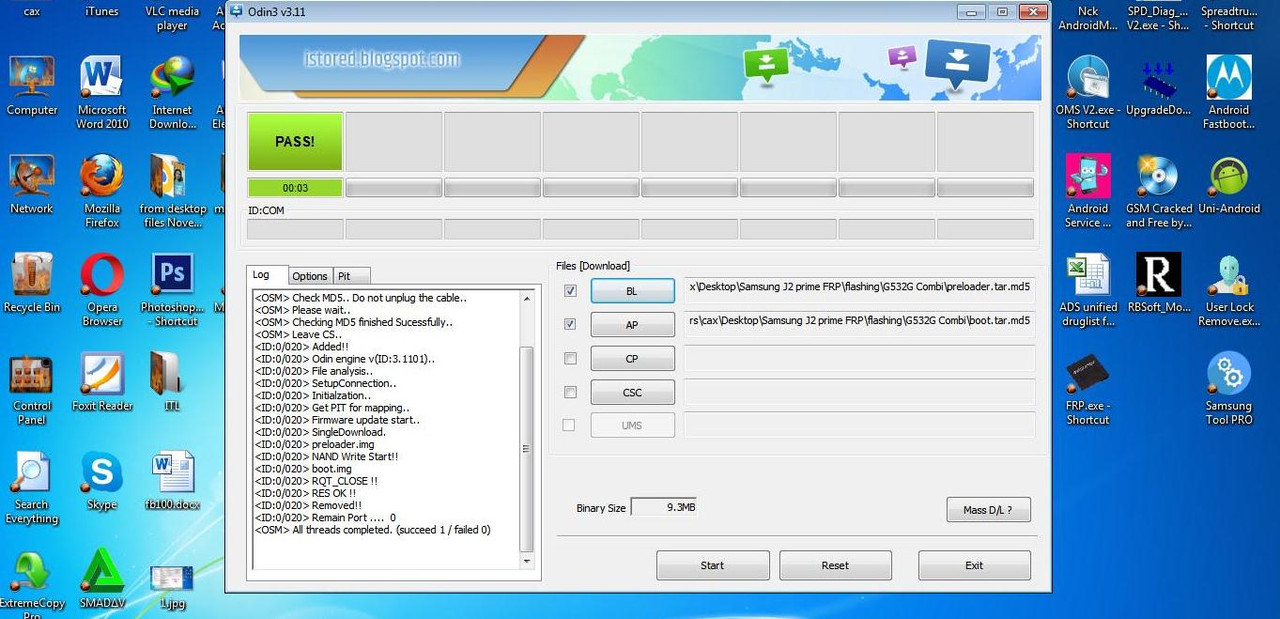Launch Mozilla Firefox from desktop
This screenshot has width=1280, height=619.
(x=102, y=190)
